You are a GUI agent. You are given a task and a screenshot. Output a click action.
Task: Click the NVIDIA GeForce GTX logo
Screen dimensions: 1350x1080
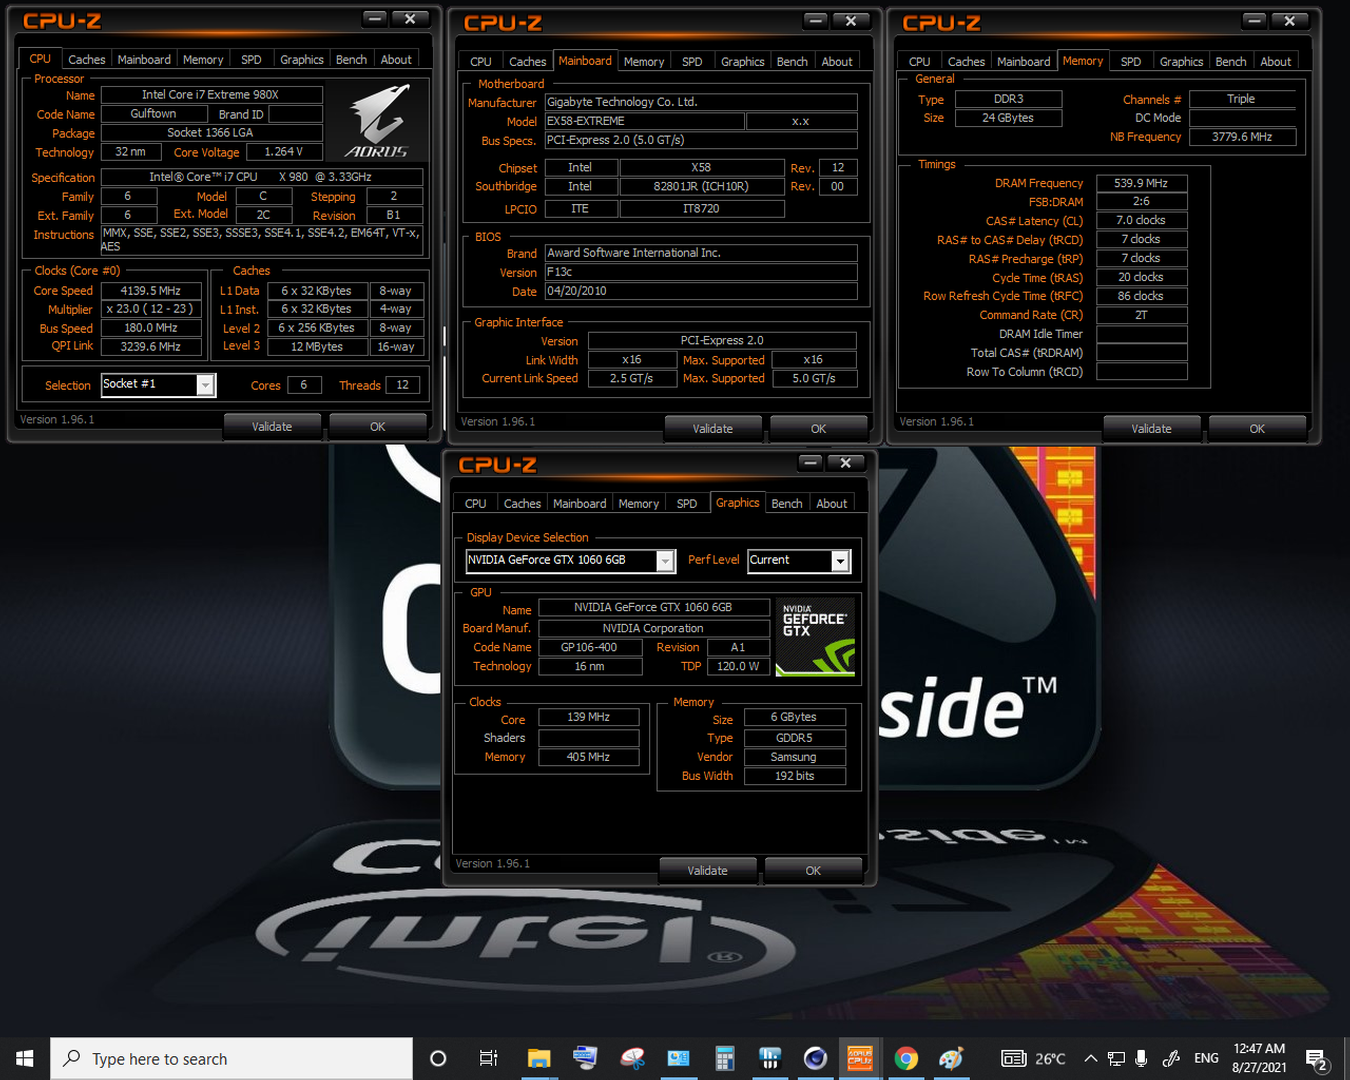coord(816,636)
